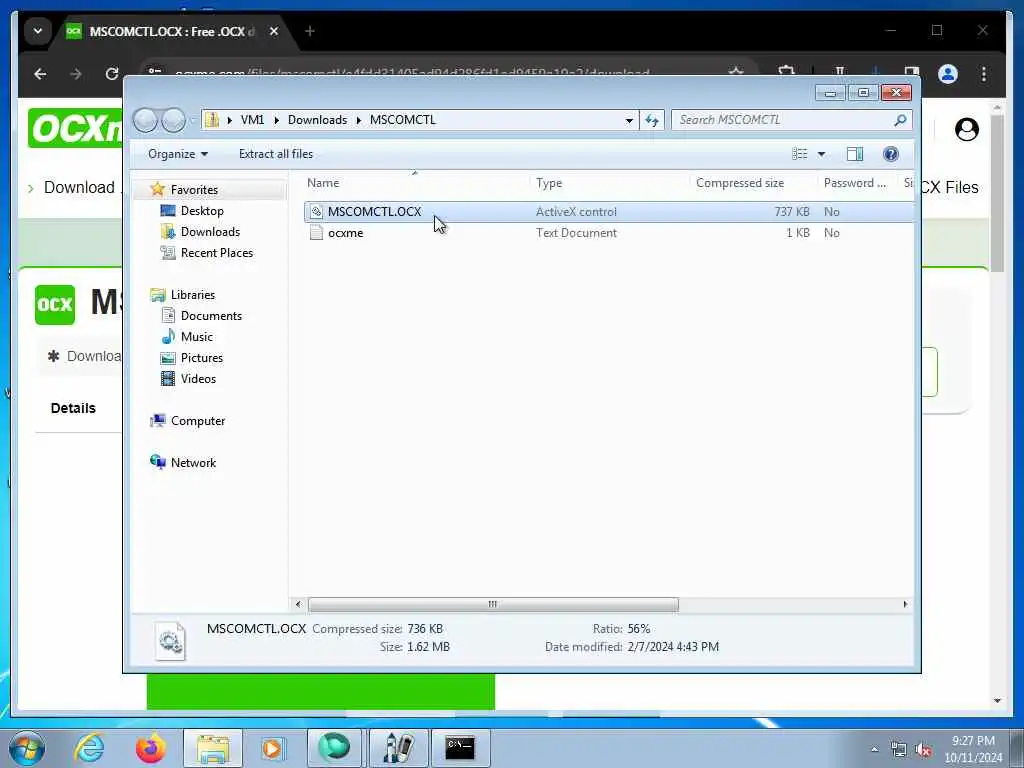
Task: Toggle the preview pane icon
Action: point(855,154)
